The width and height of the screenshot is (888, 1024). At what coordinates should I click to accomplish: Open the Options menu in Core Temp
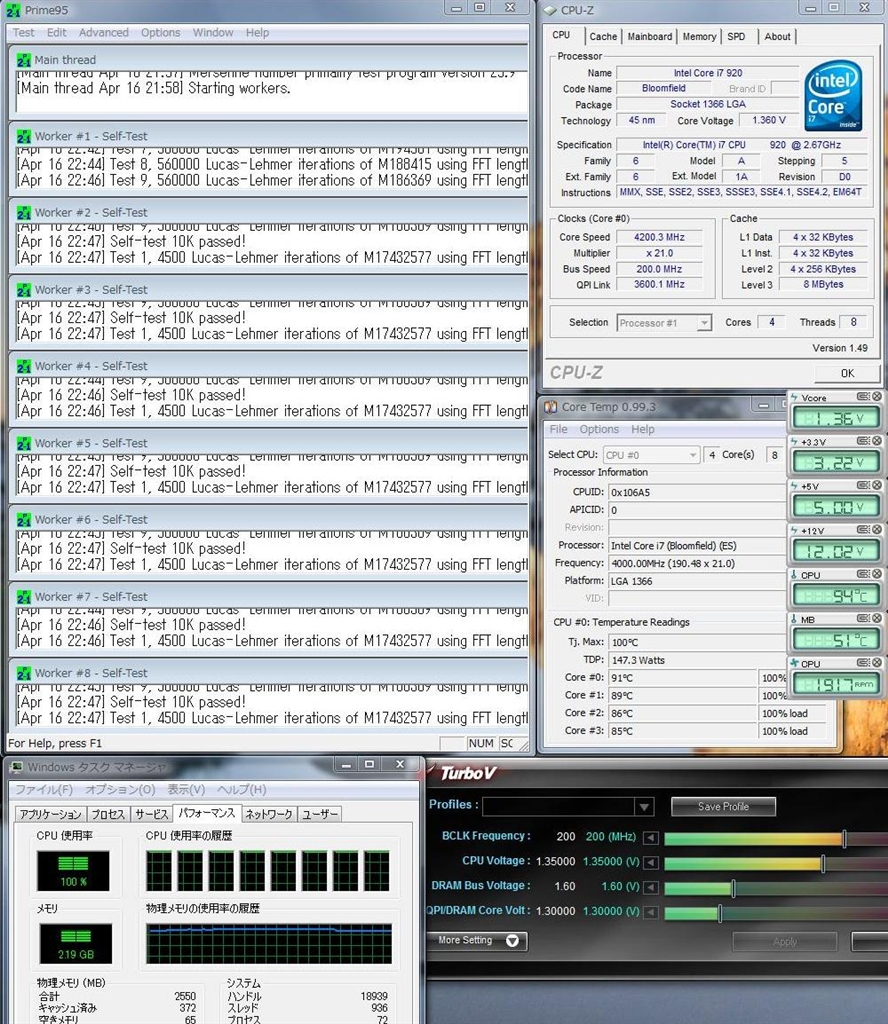point(599,430)
